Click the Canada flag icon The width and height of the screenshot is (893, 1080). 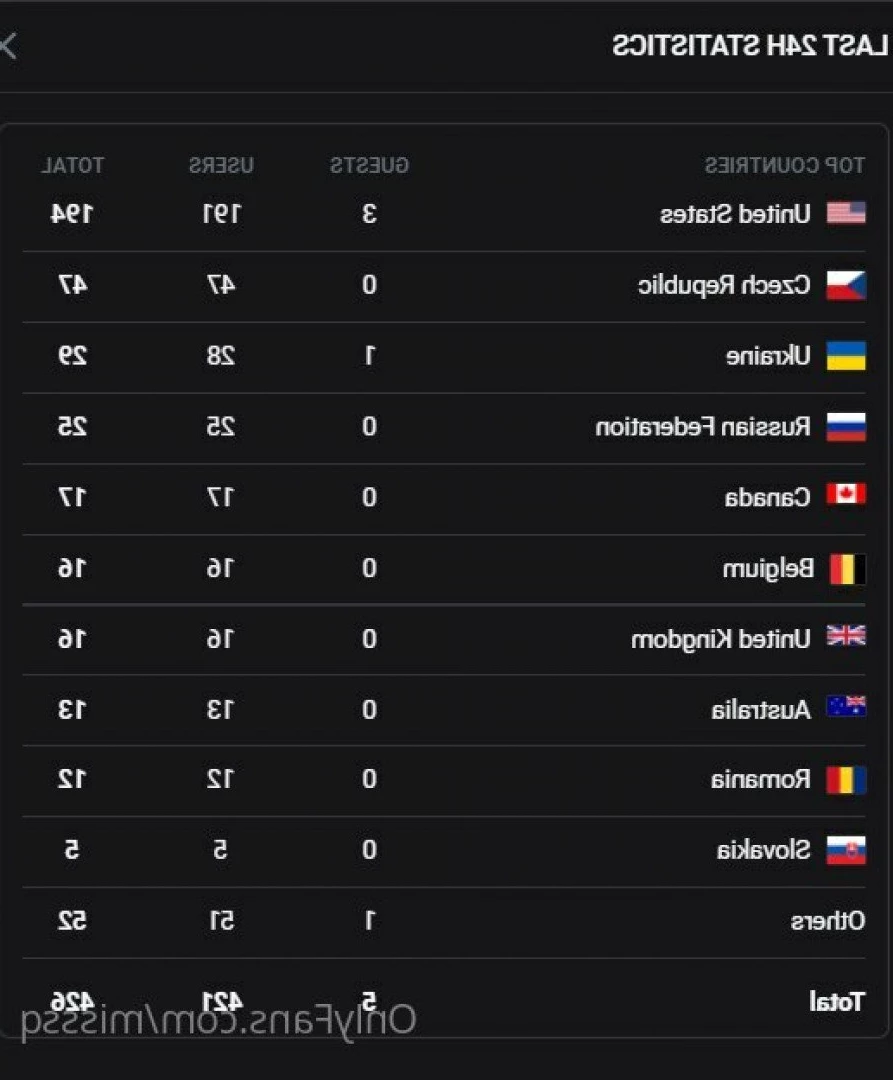pos(845,494)
